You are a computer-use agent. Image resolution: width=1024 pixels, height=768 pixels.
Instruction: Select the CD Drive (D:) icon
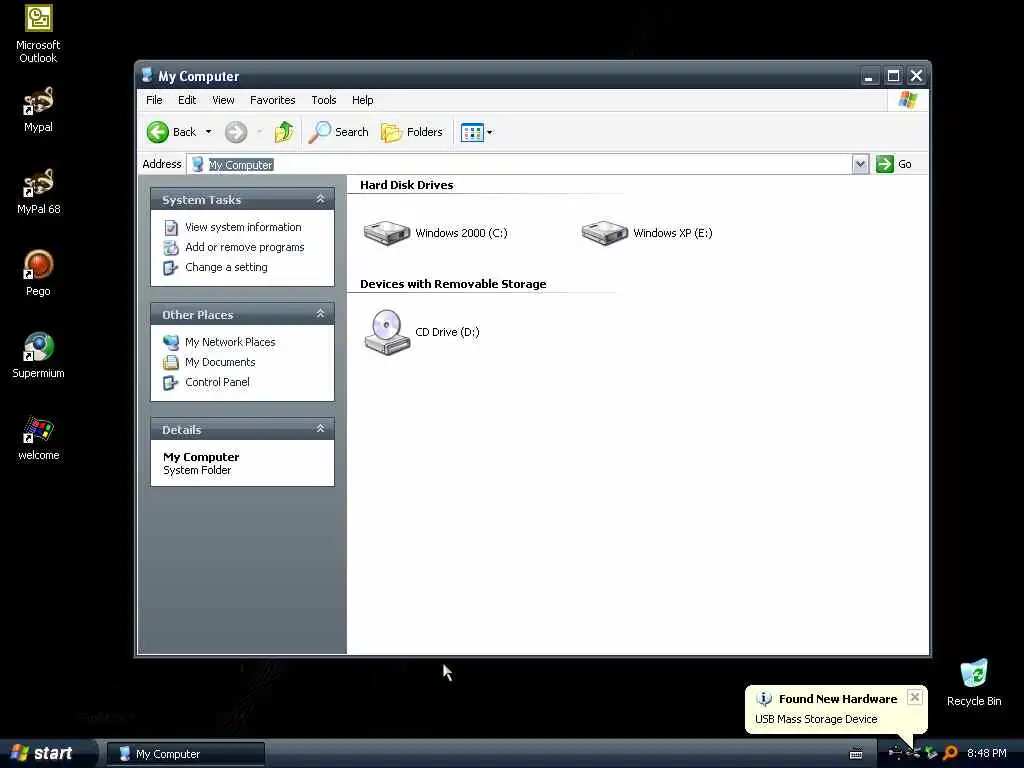387,332
